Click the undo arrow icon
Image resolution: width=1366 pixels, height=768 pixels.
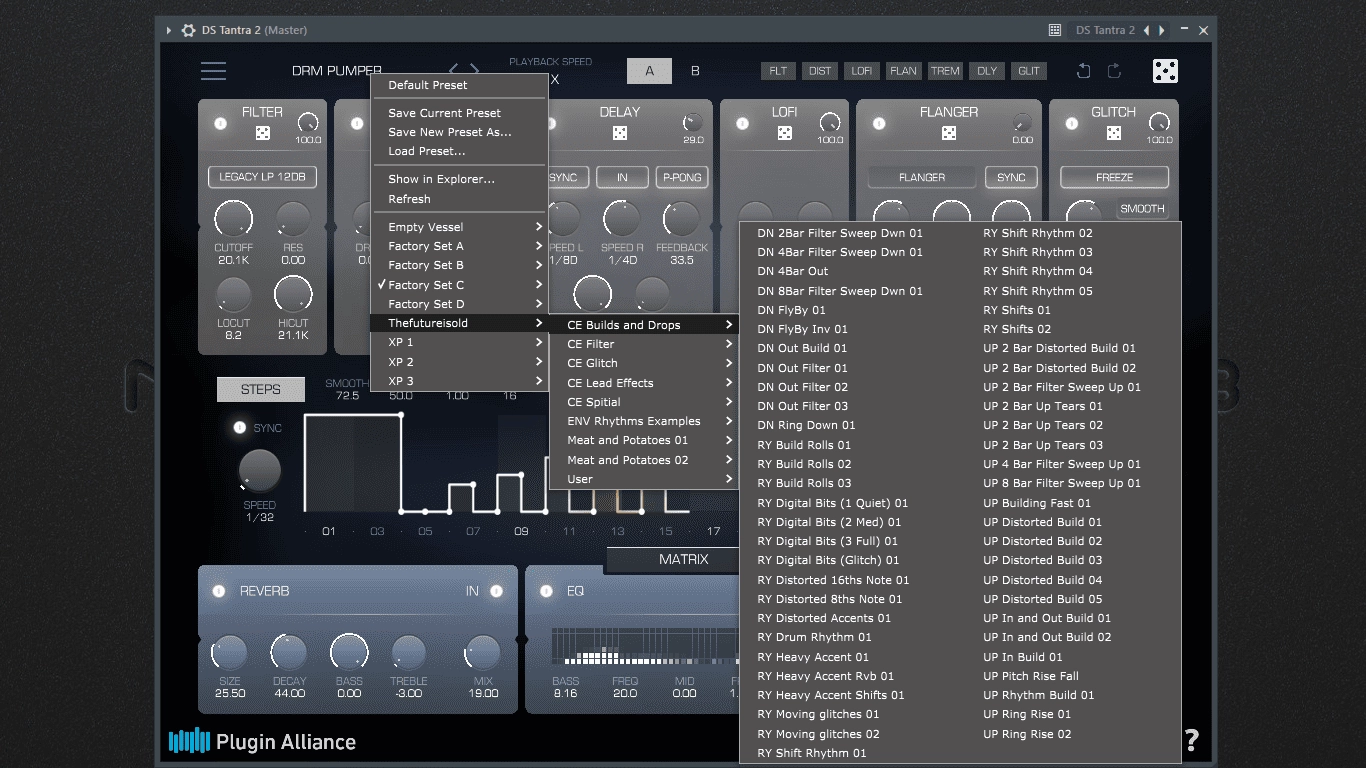(1083, 71)
